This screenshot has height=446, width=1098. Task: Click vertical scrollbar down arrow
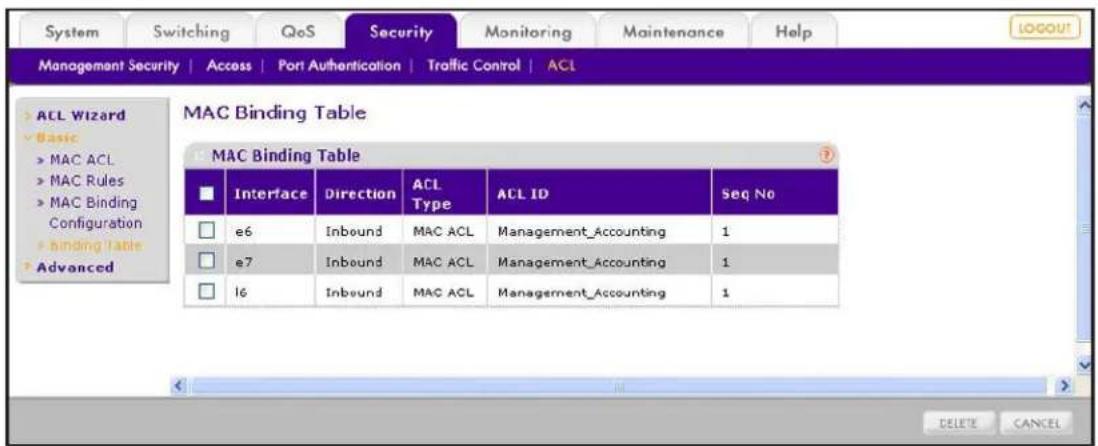point(1085,366)
